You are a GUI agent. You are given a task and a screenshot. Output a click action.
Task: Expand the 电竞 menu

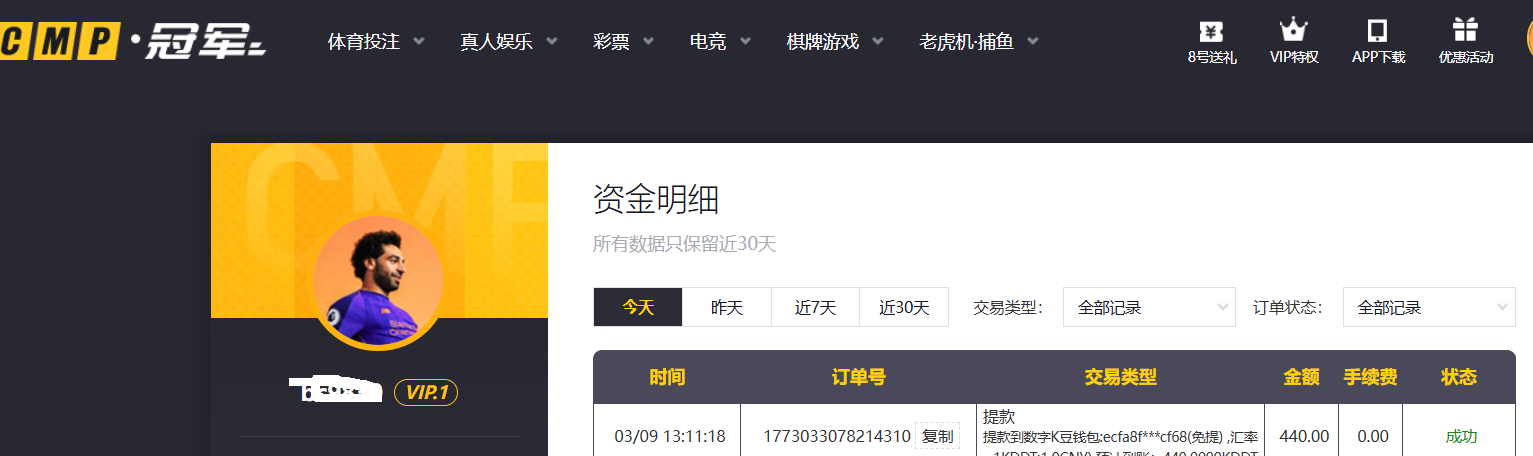pyautogui.click(x=708, y=42)
